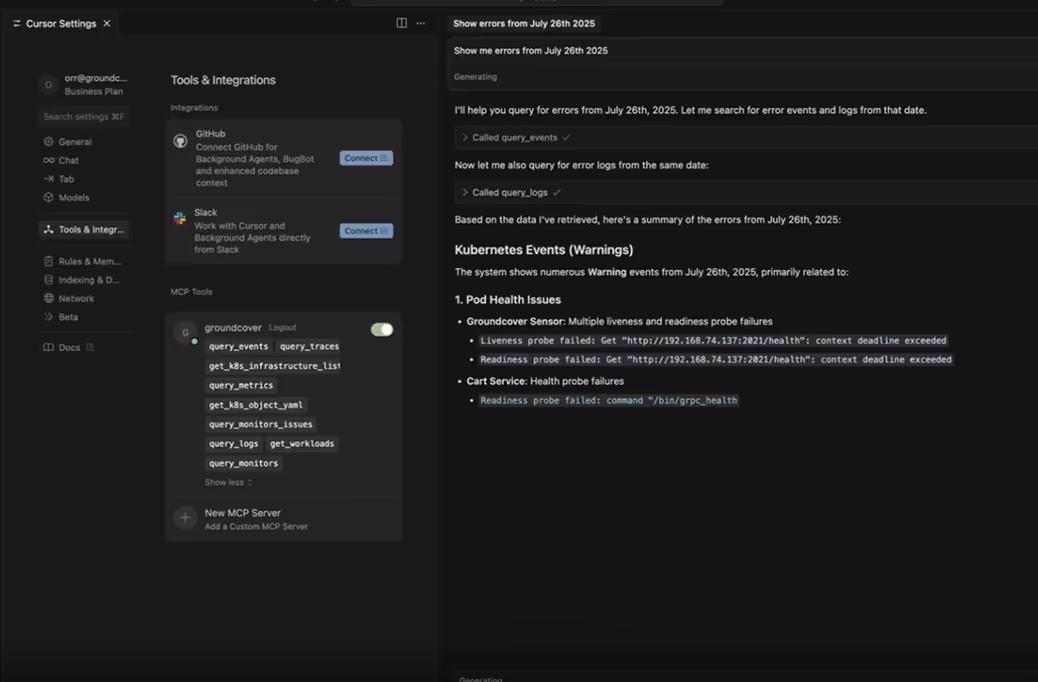Viewport: 1038px width, 682px height.
Task: Click the settings sliders icon beside Cursor Settings
Action: coord(17,23)
